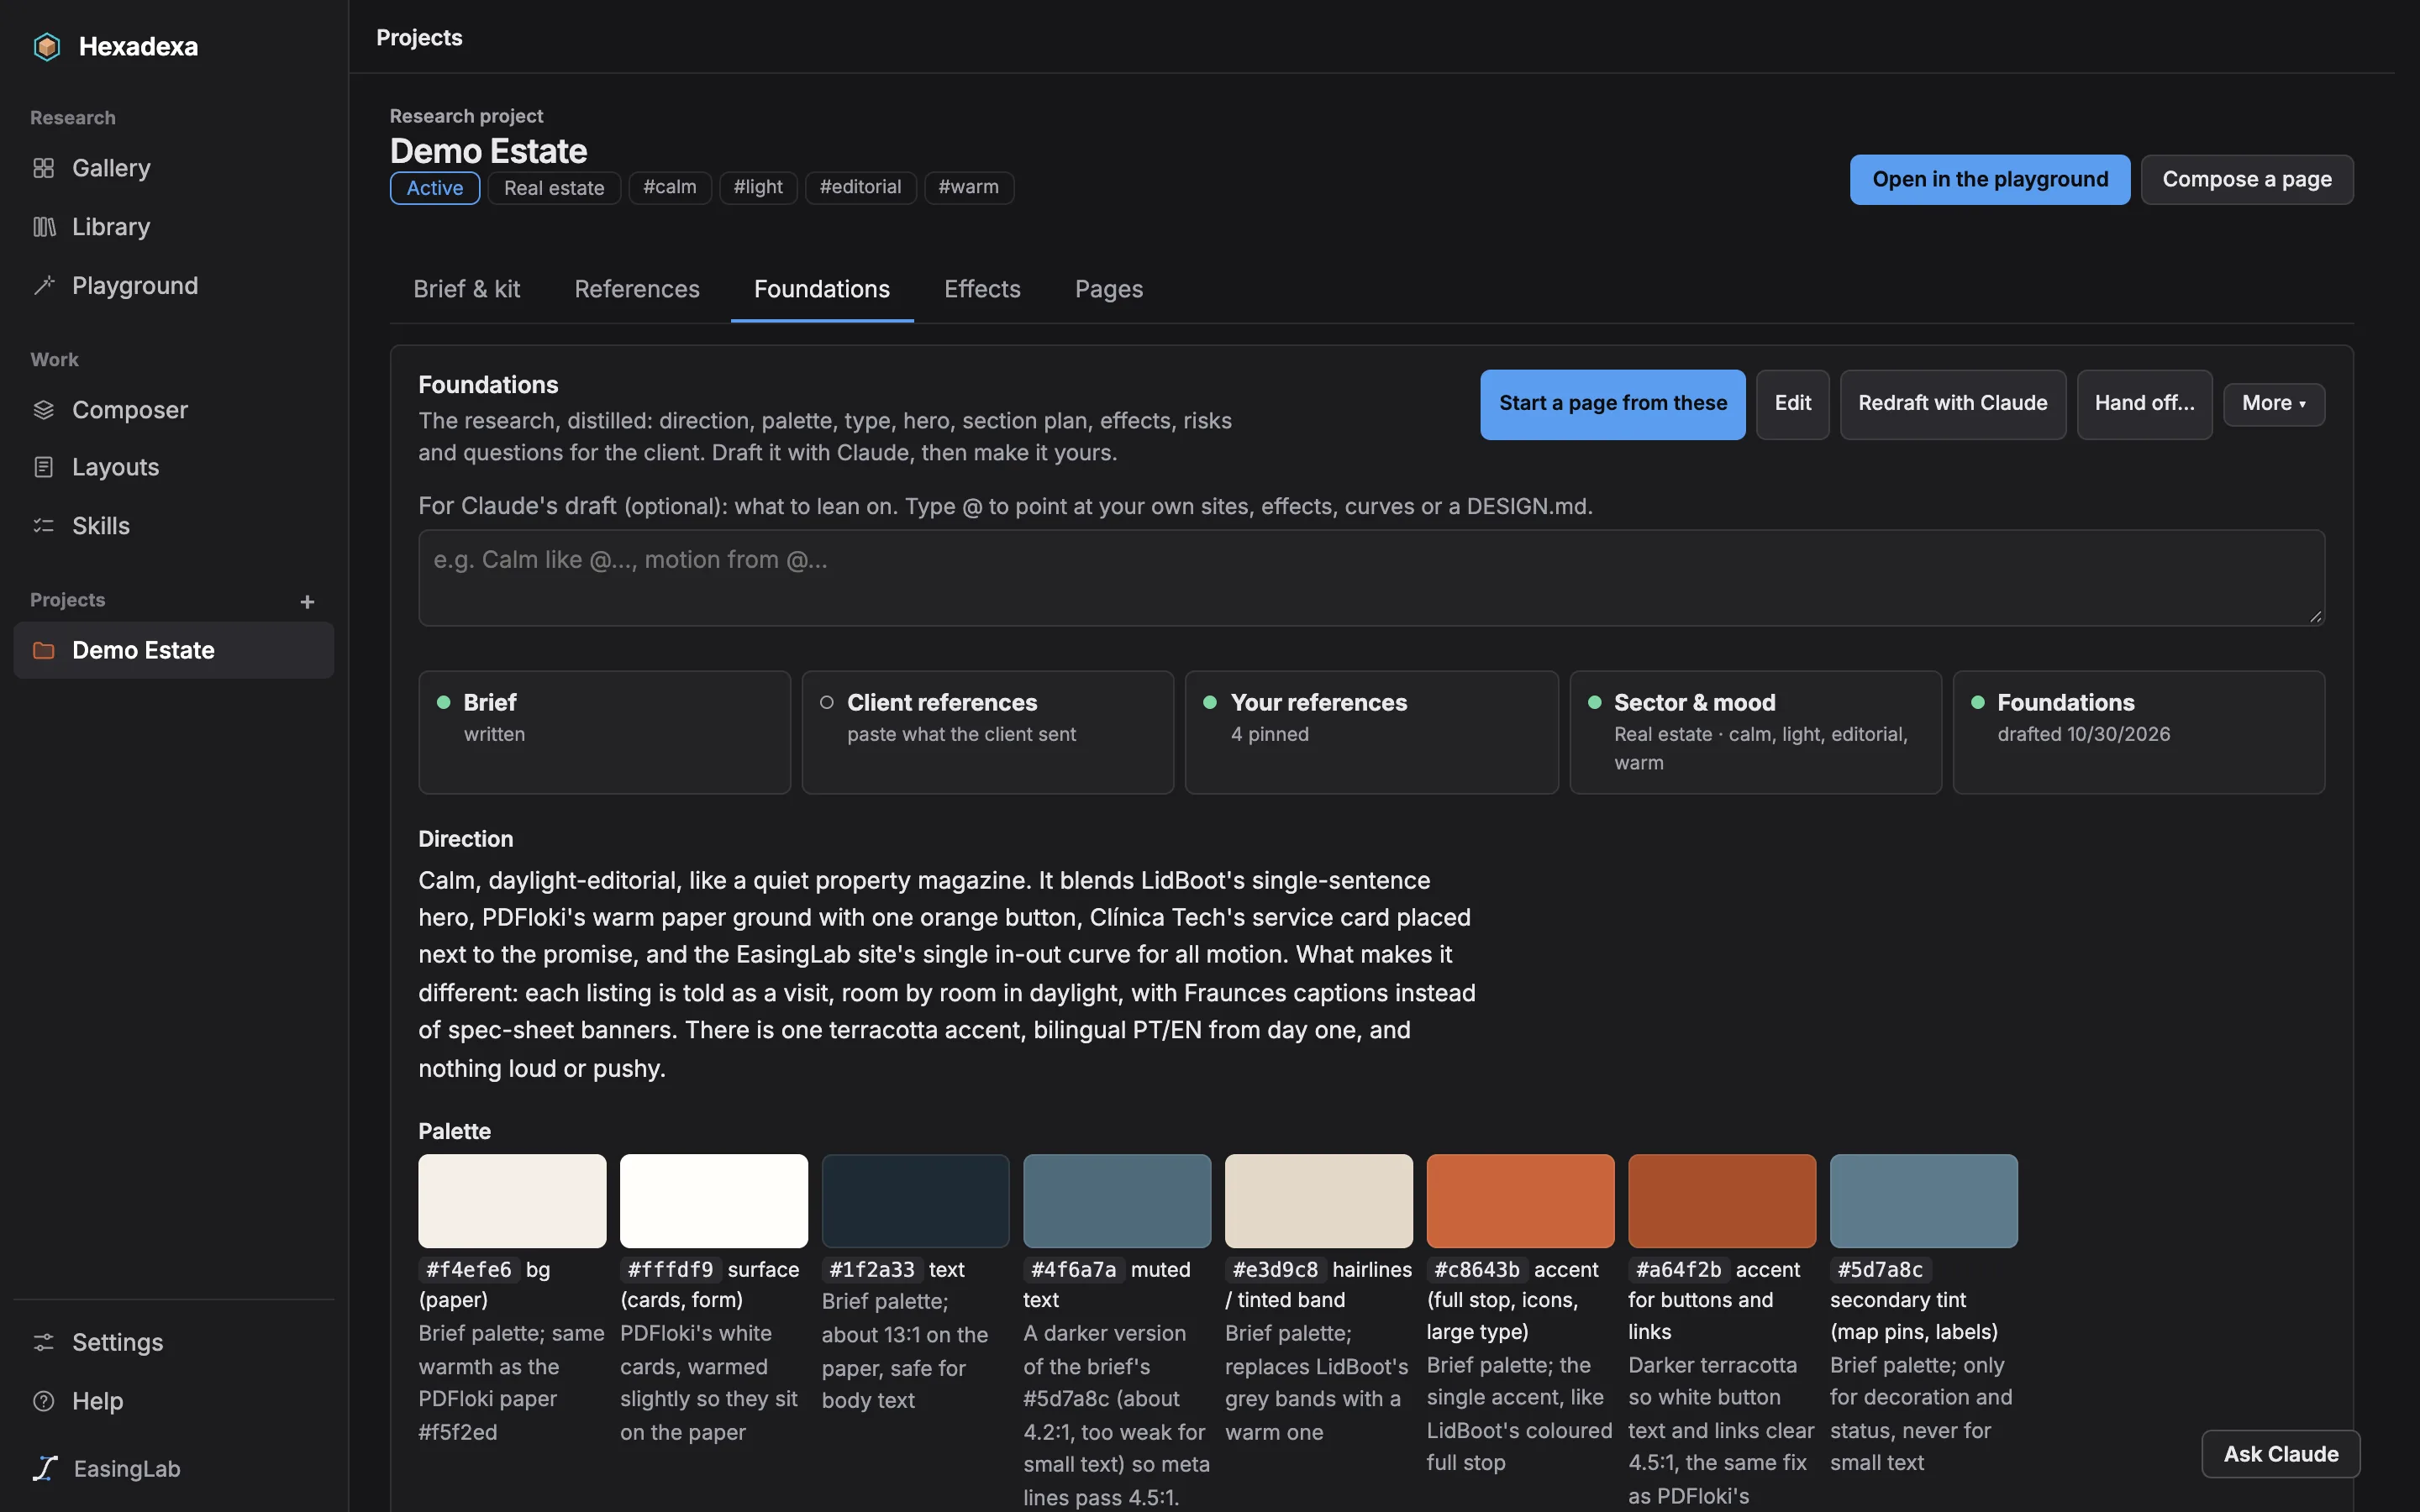This screenshot has width=2420, height=1512.
Task: Click Start a page from these
Action: [1613, 404]
